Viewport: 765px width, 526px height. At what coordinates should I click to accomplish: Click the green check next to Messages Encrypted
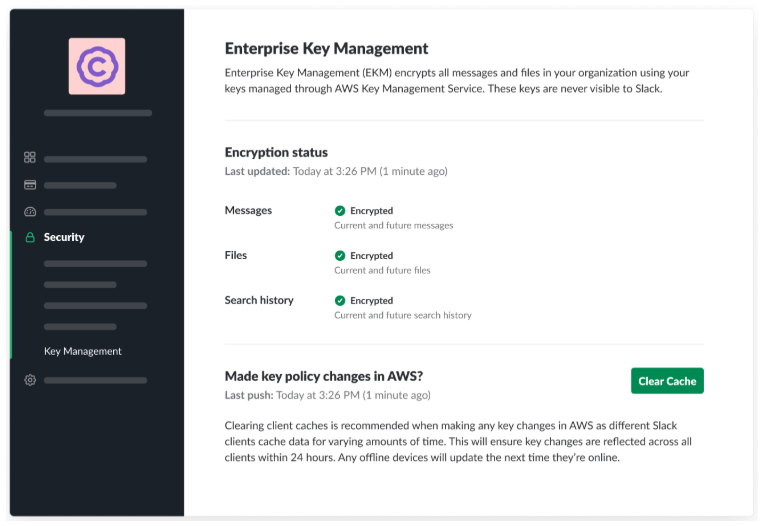[x=340, y=211]
